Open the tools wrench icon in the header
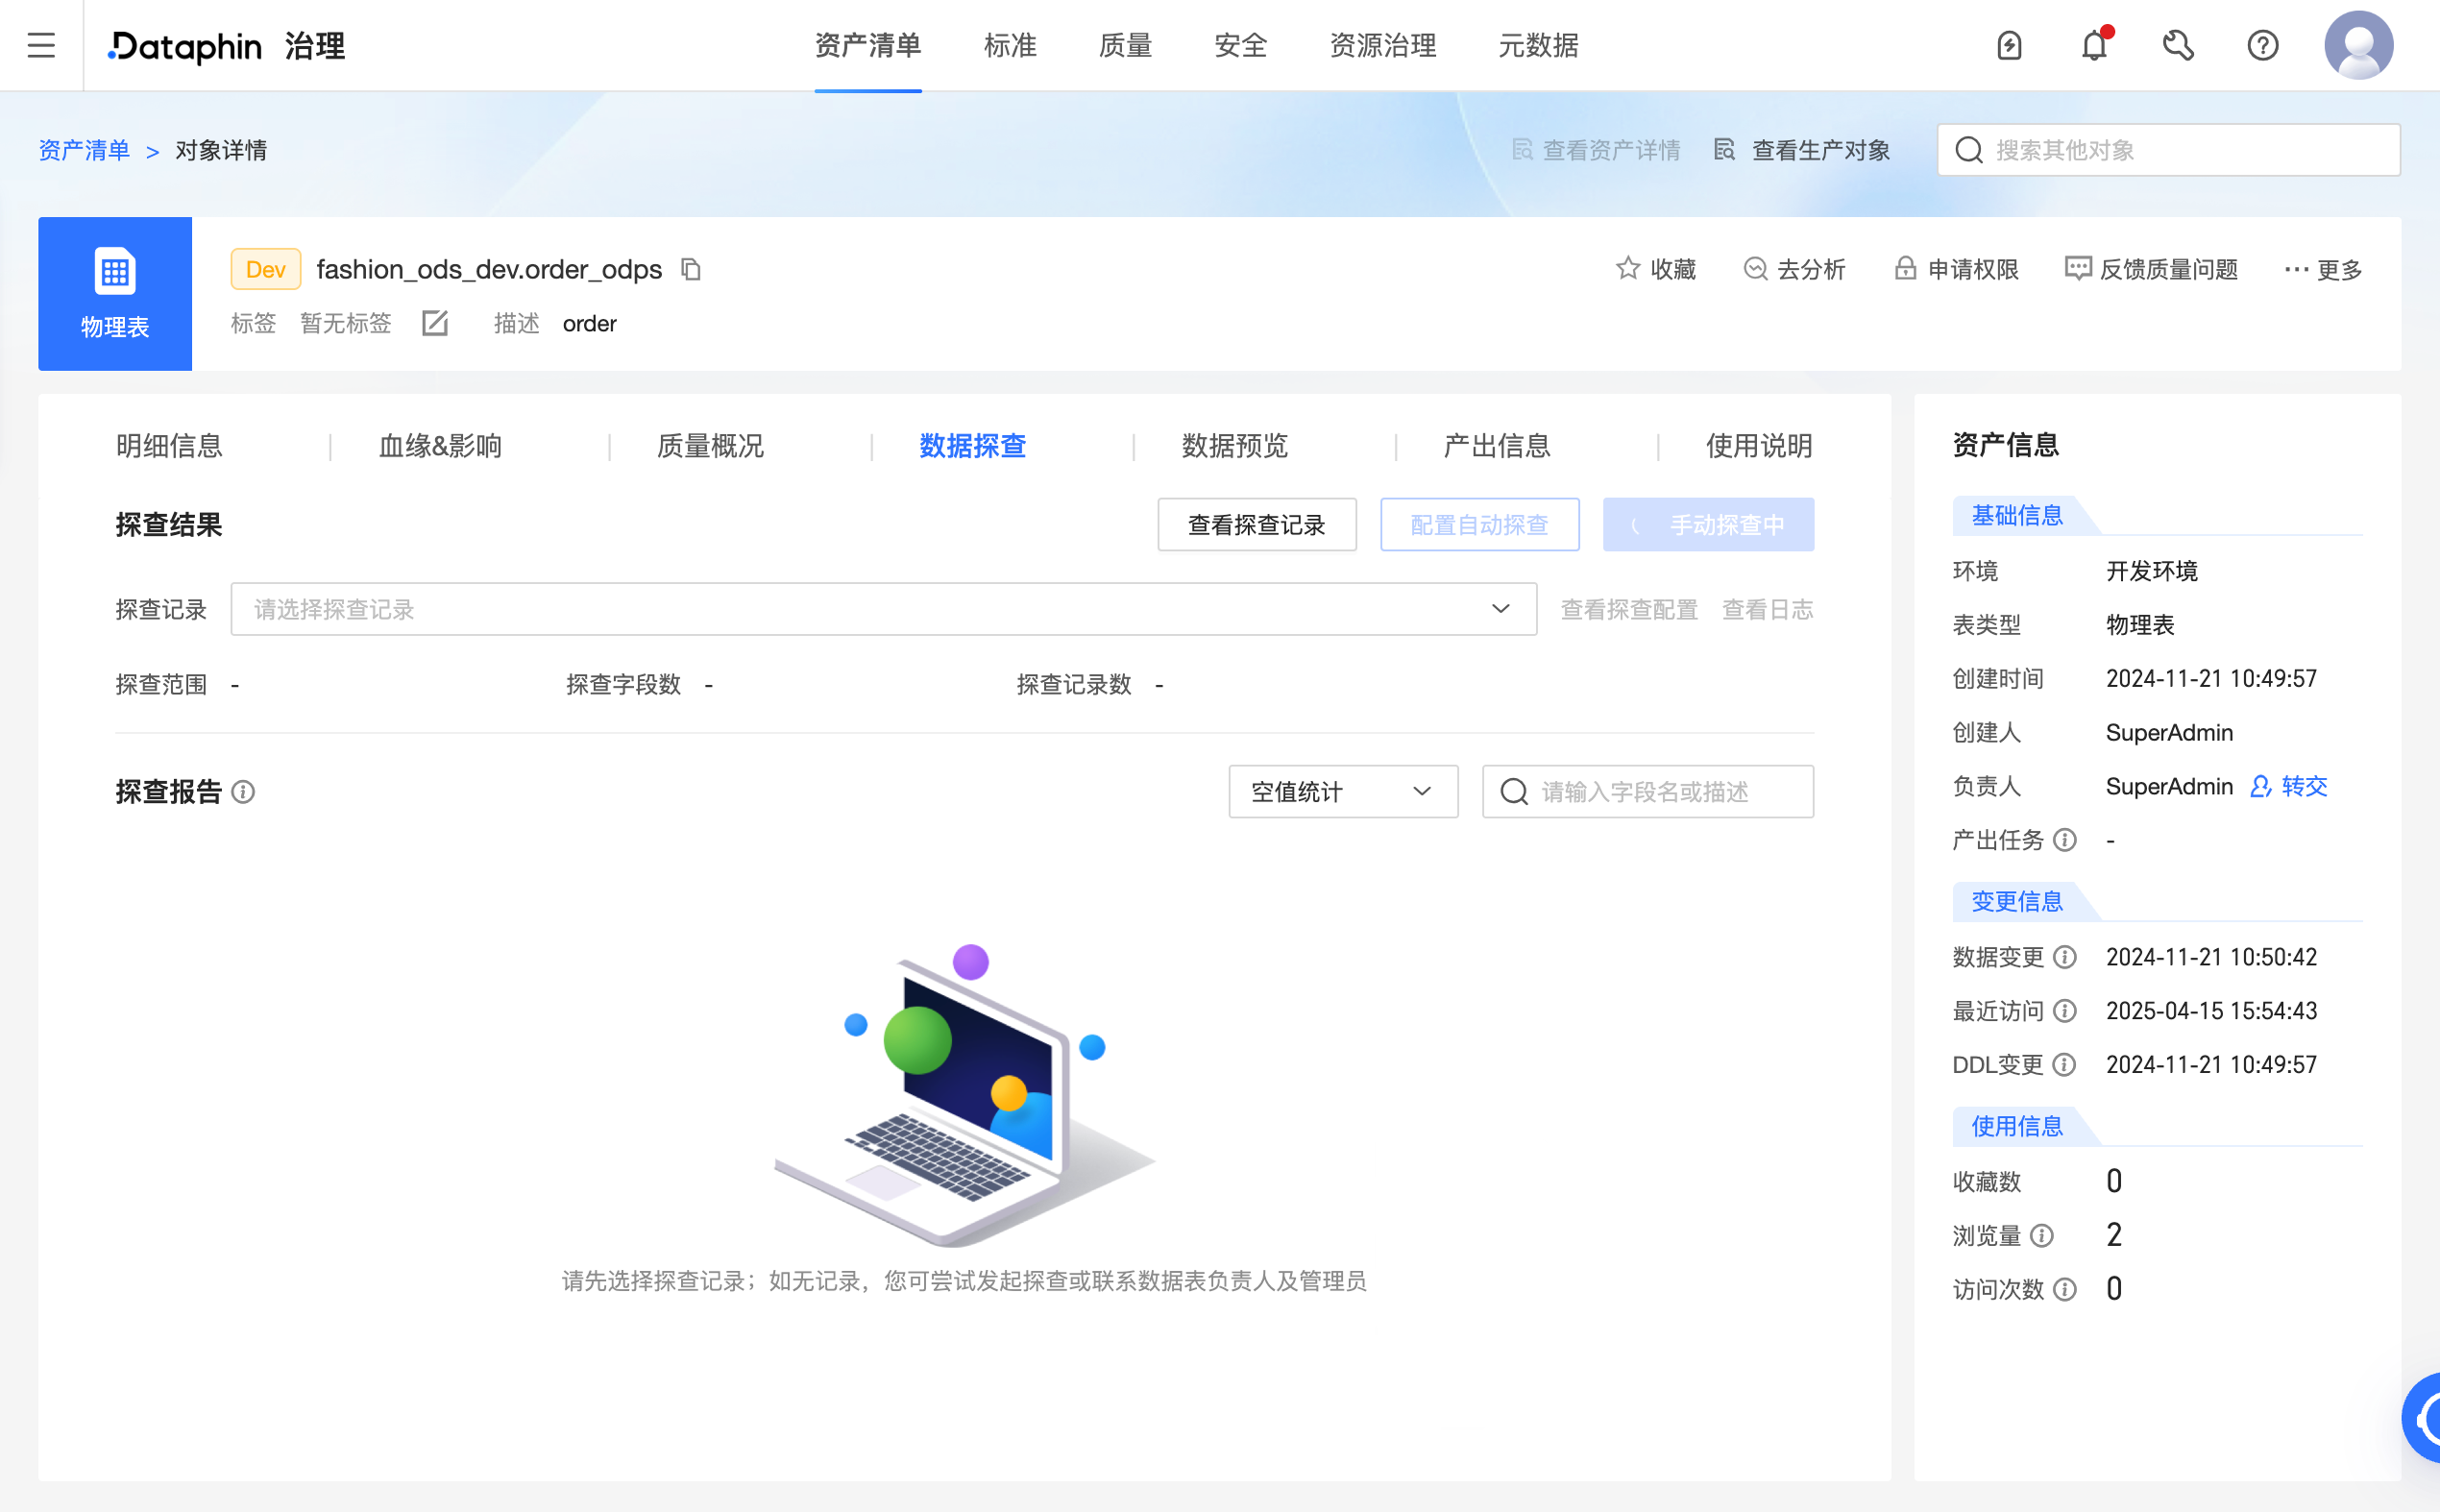 [x=2178, y=45]
